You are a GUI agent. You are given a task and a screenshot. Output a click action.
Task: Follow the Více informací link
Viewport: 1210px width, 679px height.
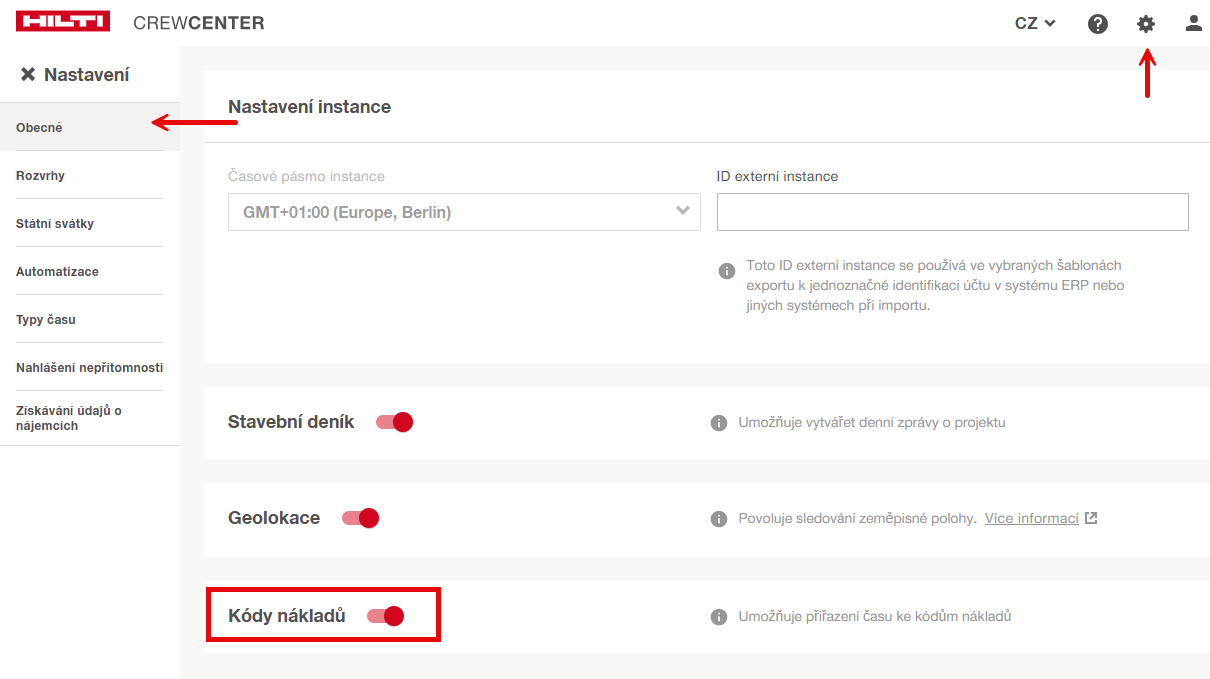pyautogui.click(x=1031, y=519)
